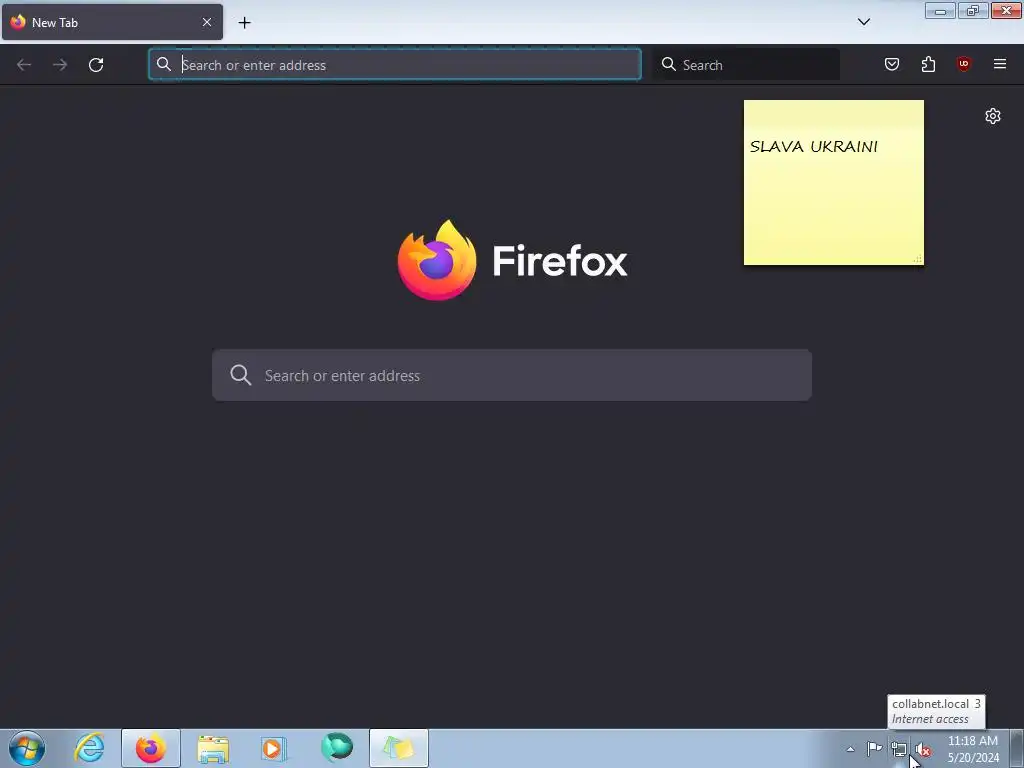Click the Sticky Notes taskbar button

pyautogui.click(x=399, y=748)
